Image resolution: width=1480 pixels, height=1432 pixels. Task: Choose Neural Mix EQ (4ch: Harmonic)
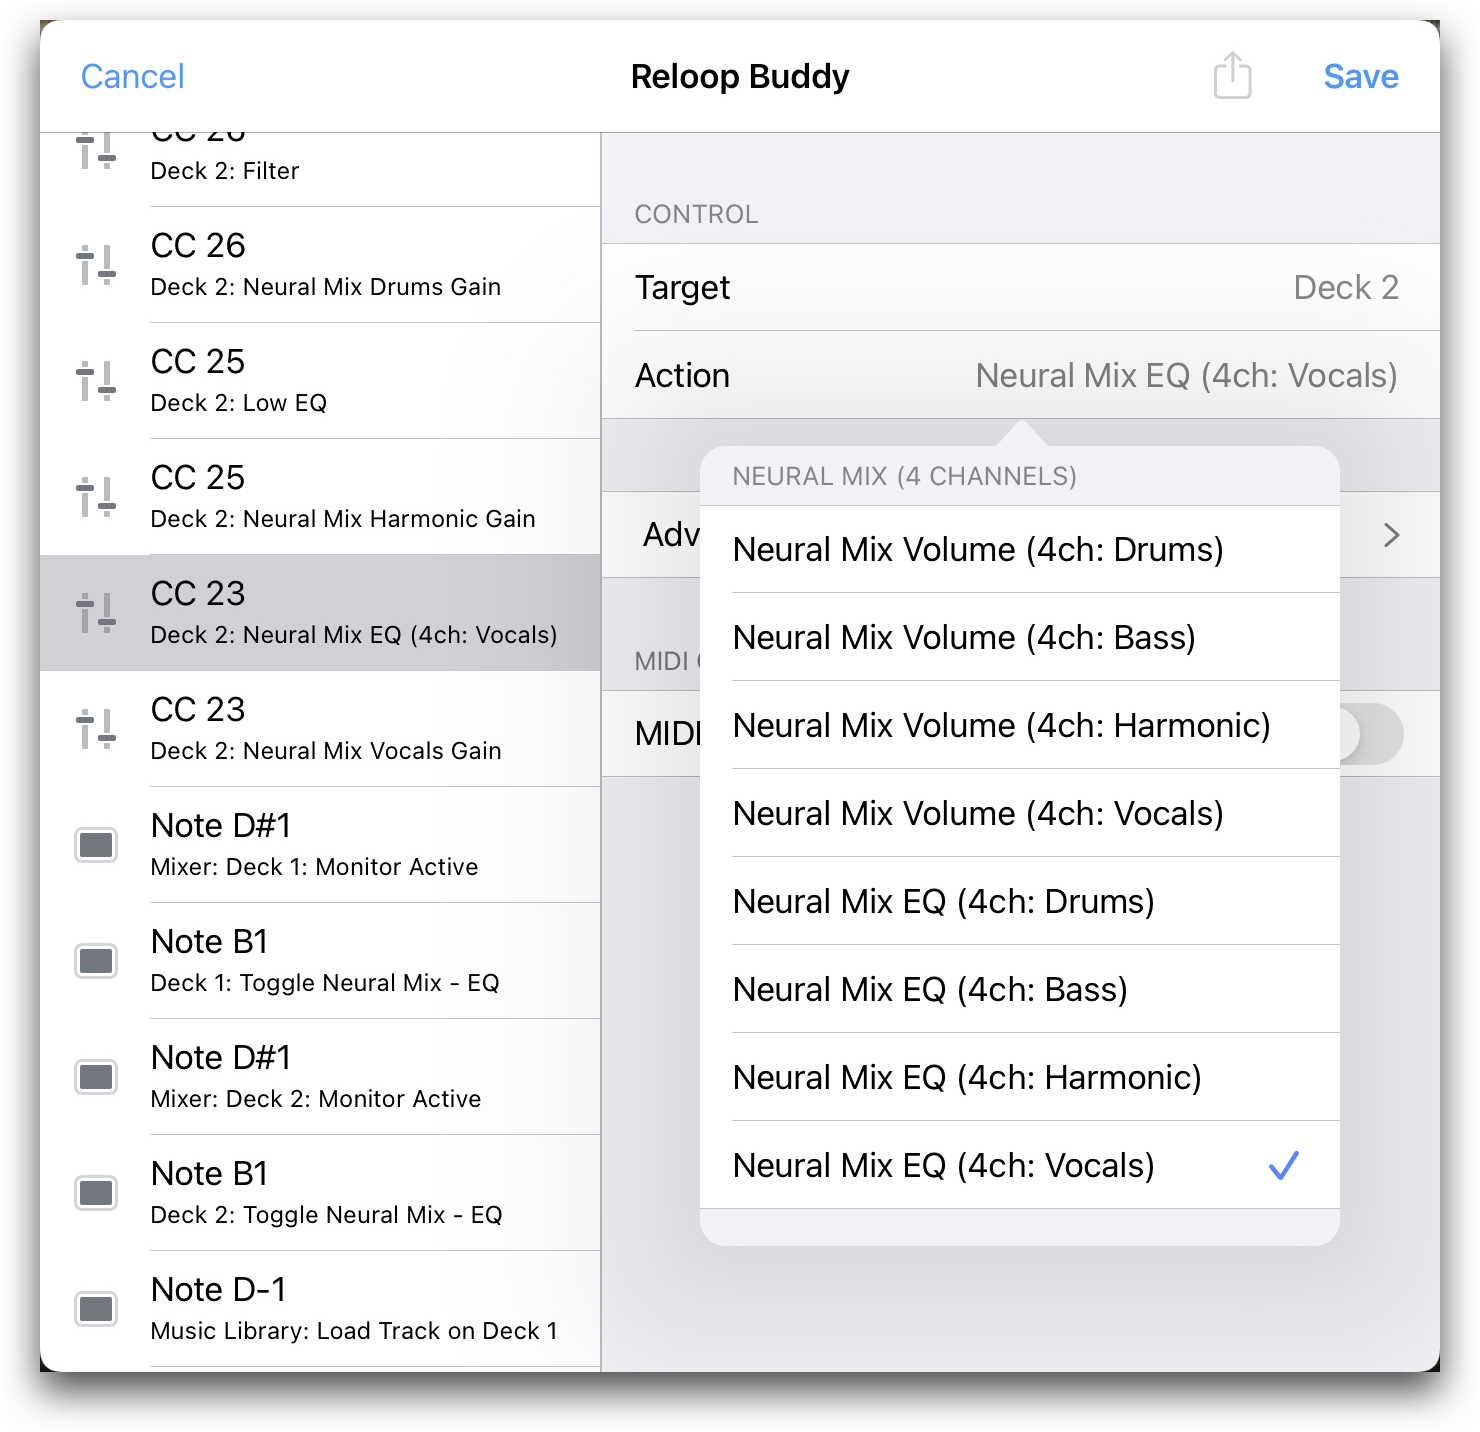coord(1020,1078)
